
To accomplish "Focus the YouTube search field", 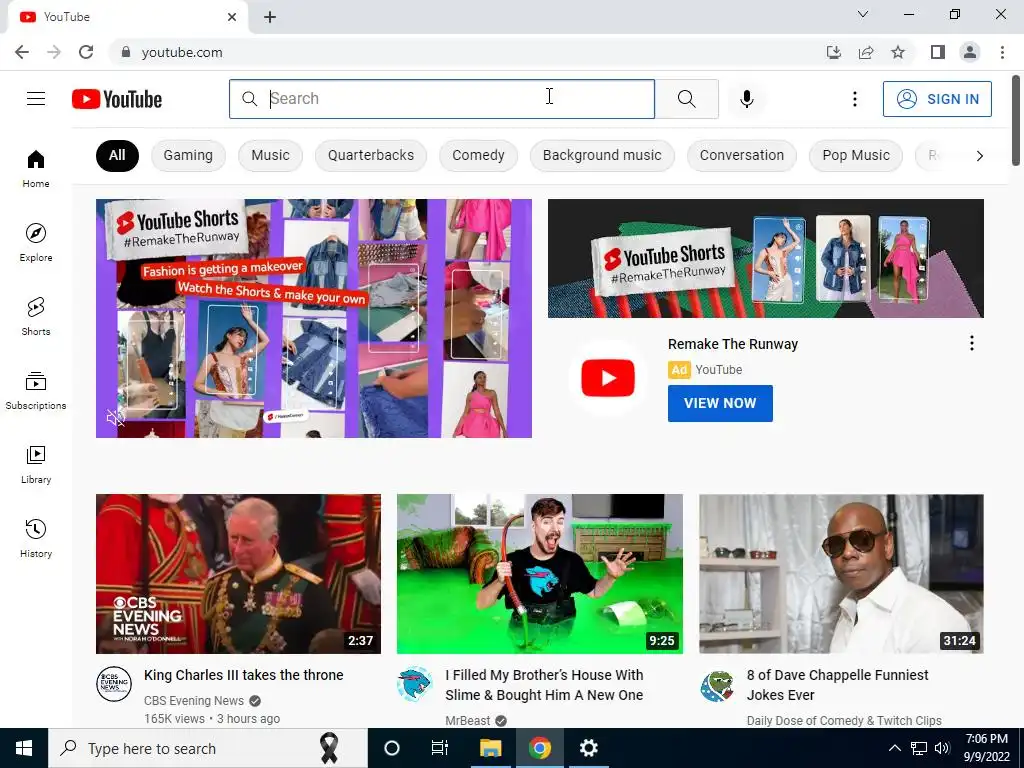I will (x=442, y=99).
